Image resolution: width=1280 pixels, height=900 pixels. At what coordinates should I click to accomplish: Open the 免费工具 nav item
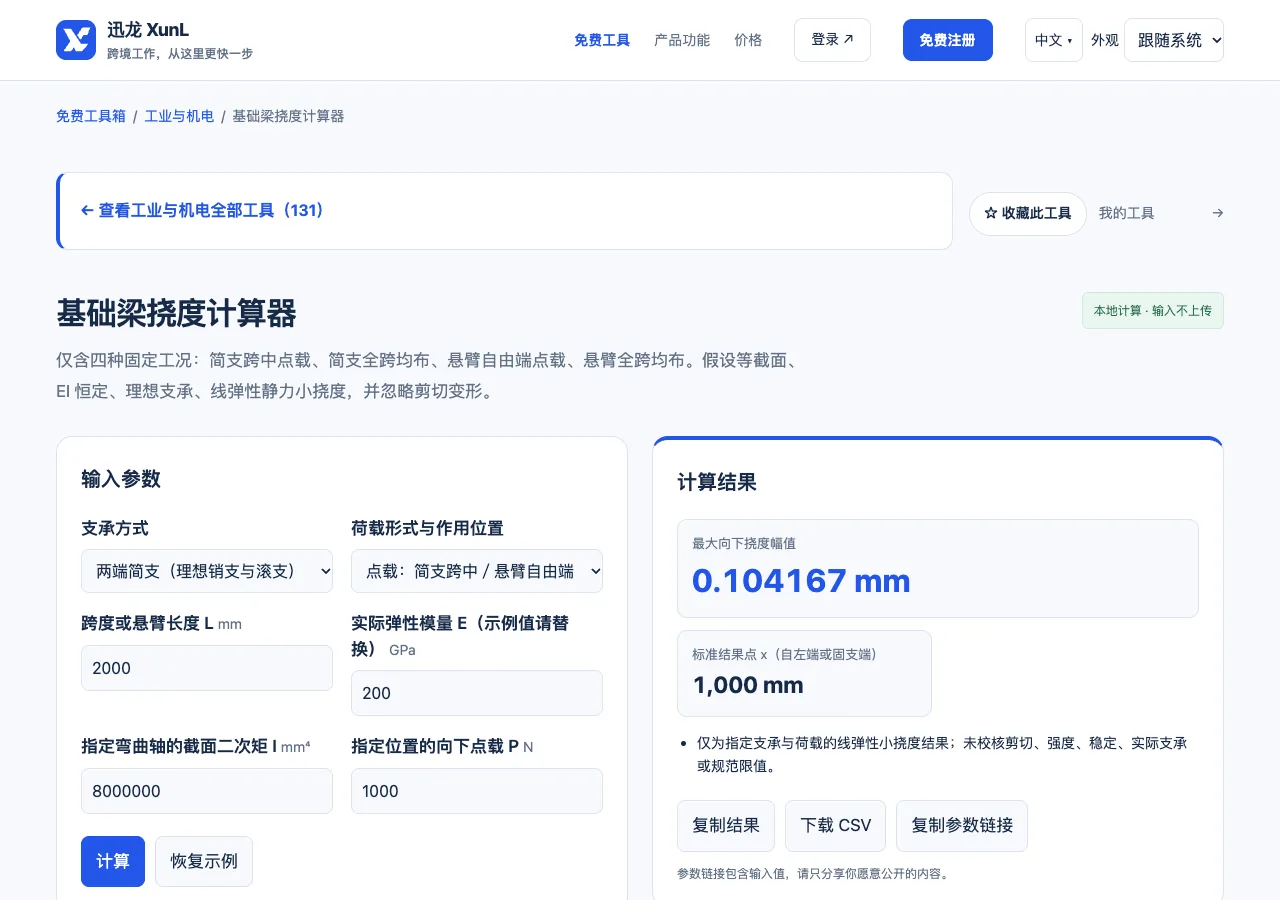(x=602, y=40)
